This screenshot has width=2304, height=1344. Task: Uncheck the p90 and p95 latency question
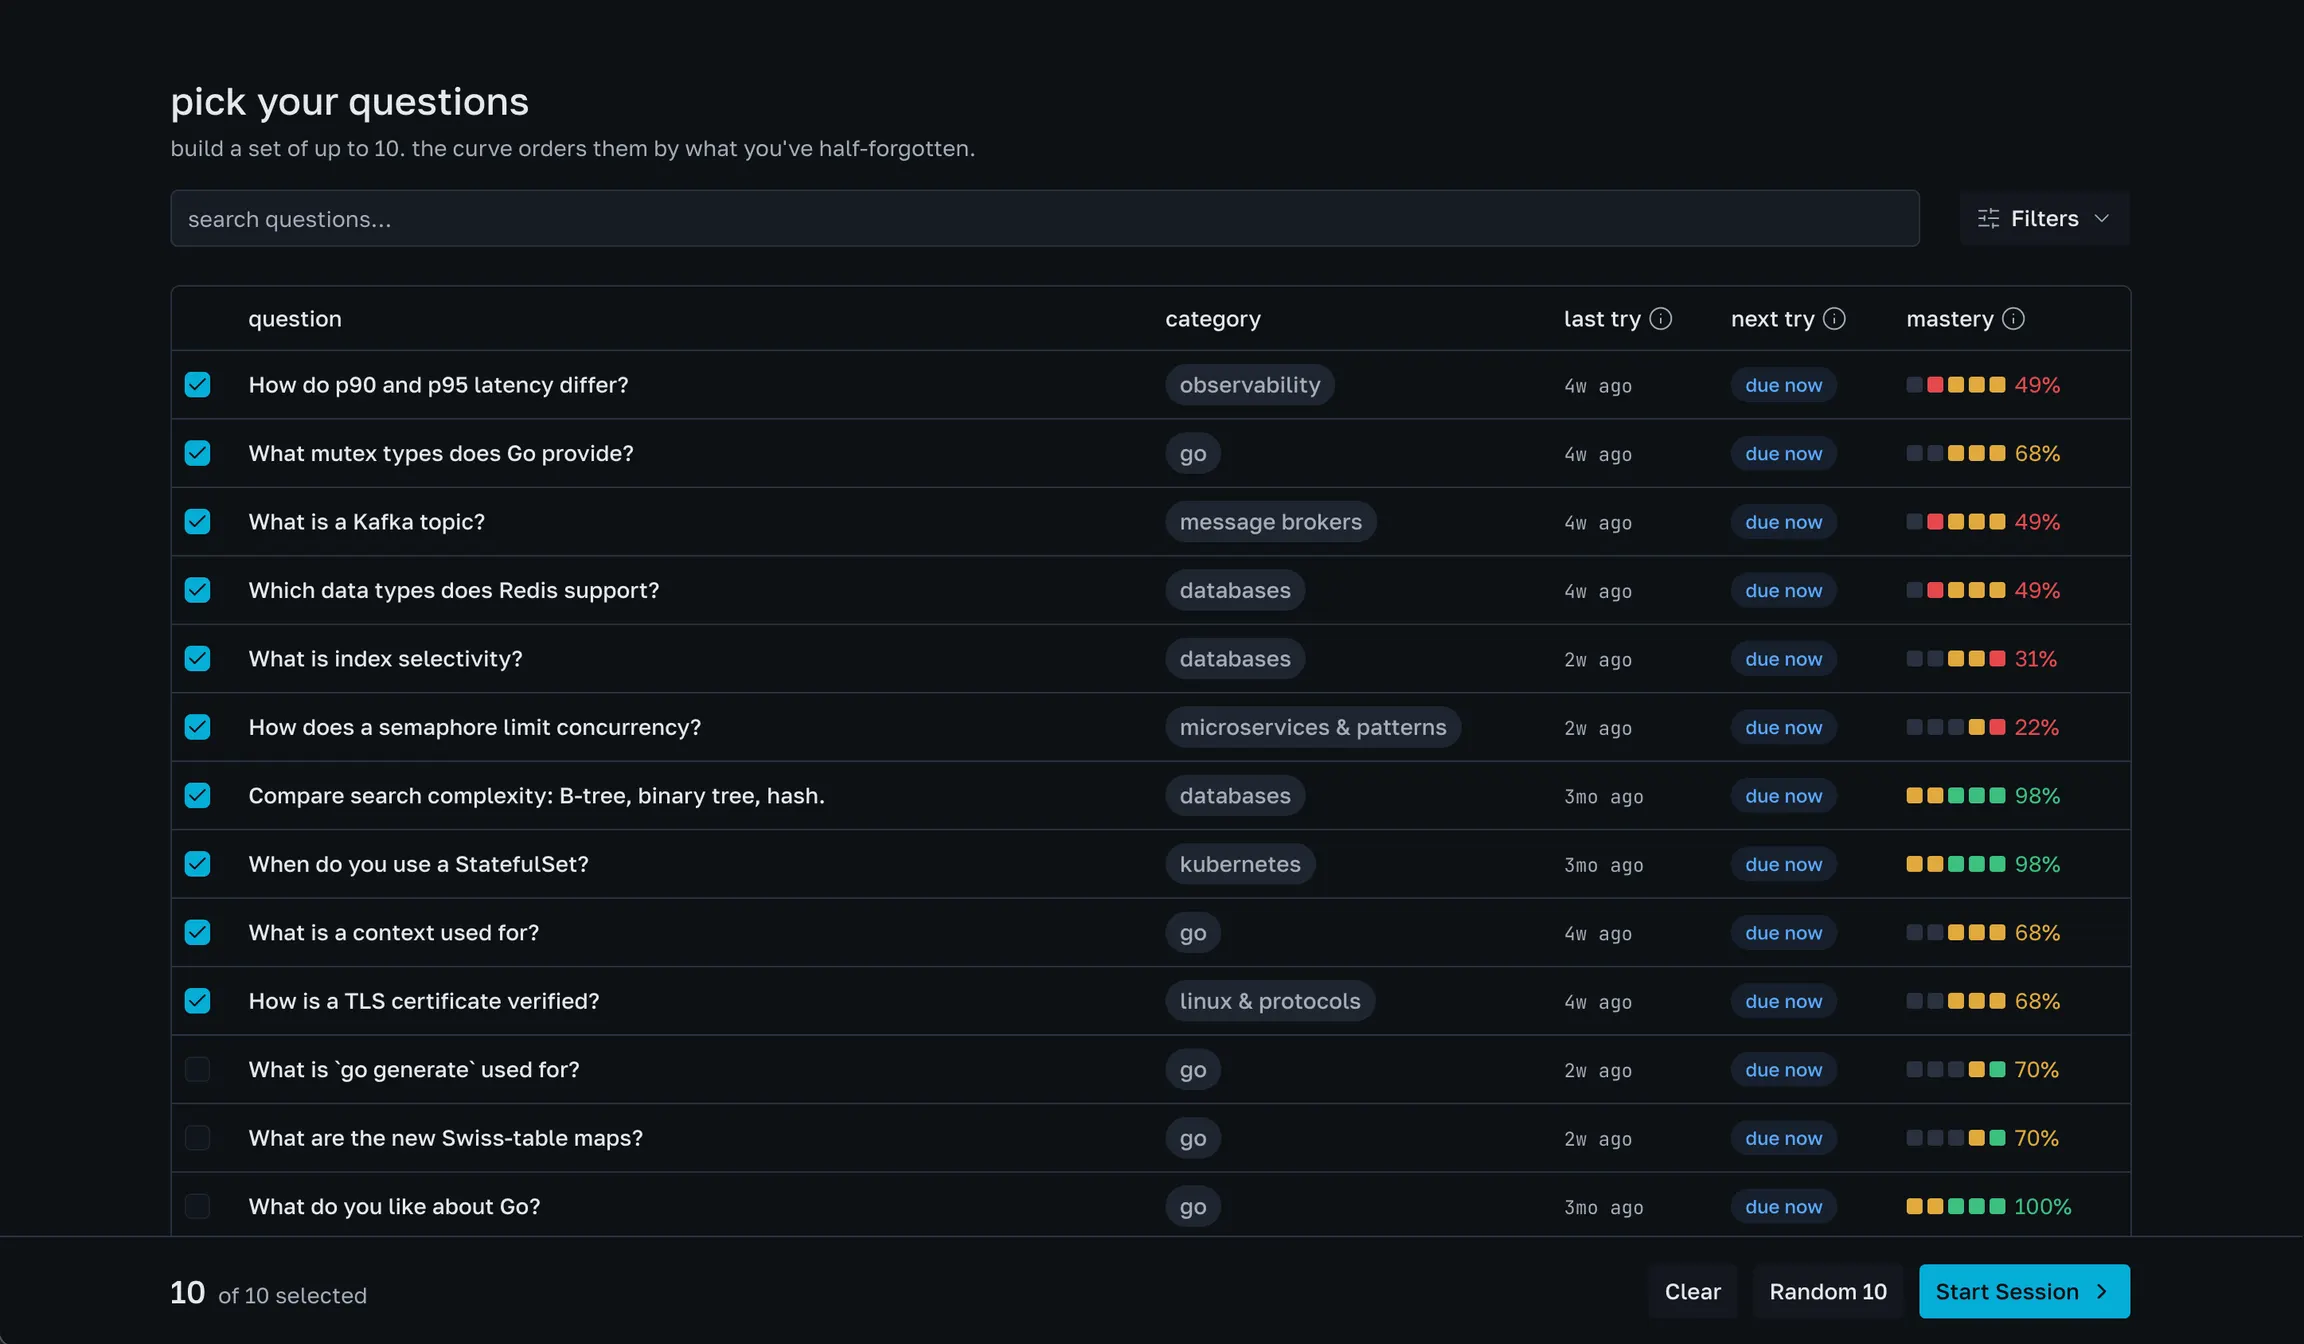197,385
